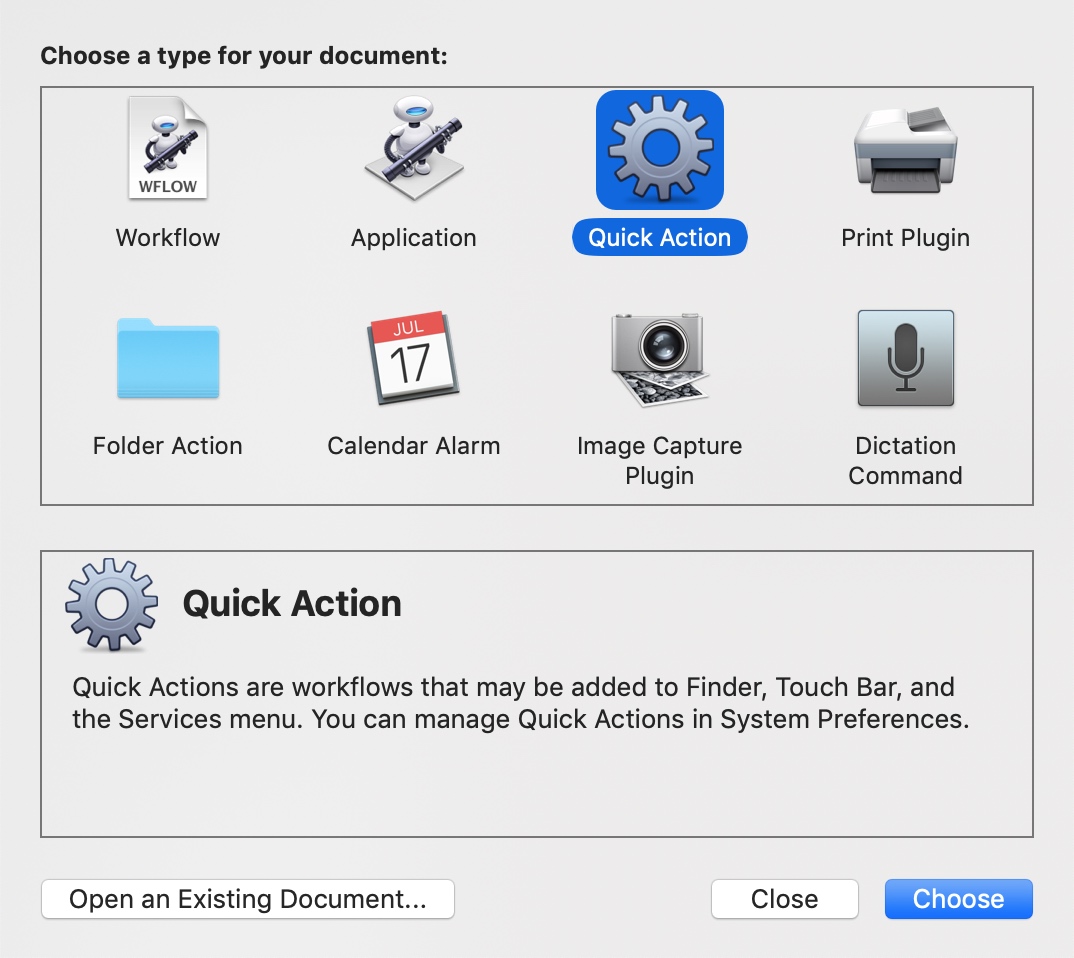Click the Application label
Viewport: 1074px width, 958px height.
point(414,238)
